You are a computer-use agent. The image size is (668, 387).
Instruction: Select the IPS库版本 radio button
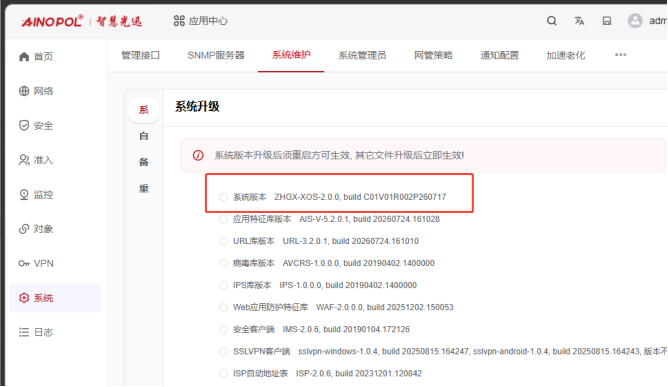tap(223, 285)
